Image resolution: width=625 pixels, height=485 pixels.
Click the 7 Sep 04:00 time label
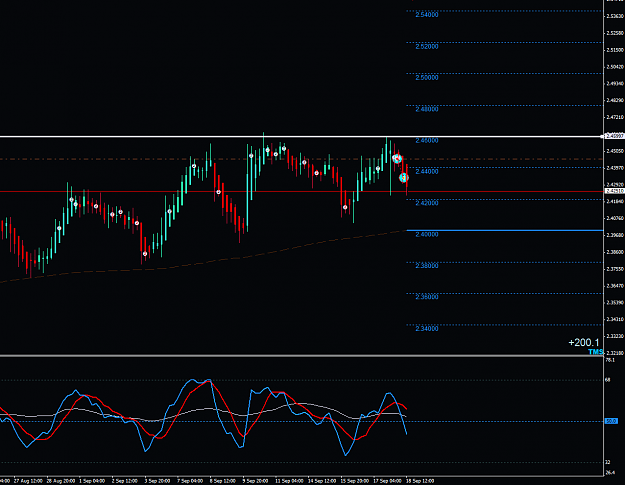pyautogui.click(x=190, y=481)
